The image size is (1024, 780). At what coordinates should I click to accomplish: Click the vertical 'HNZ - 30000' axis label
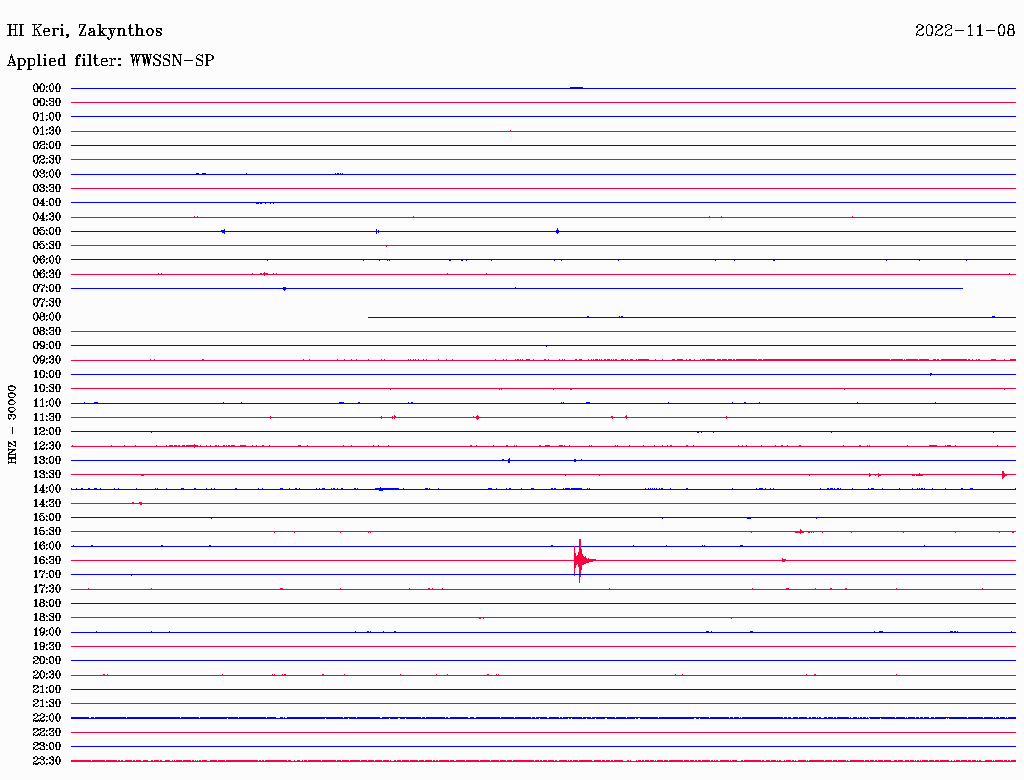(12, 424)
